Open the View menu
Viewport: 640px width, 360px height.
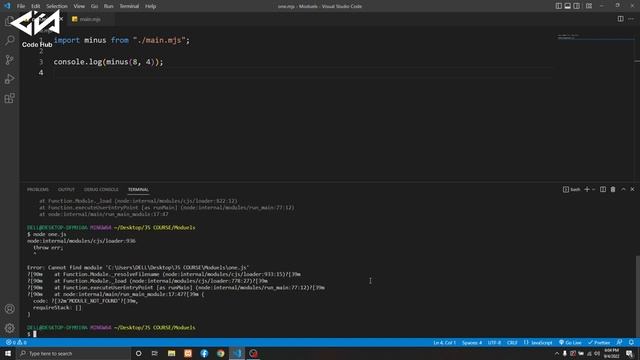pos(79,6)
